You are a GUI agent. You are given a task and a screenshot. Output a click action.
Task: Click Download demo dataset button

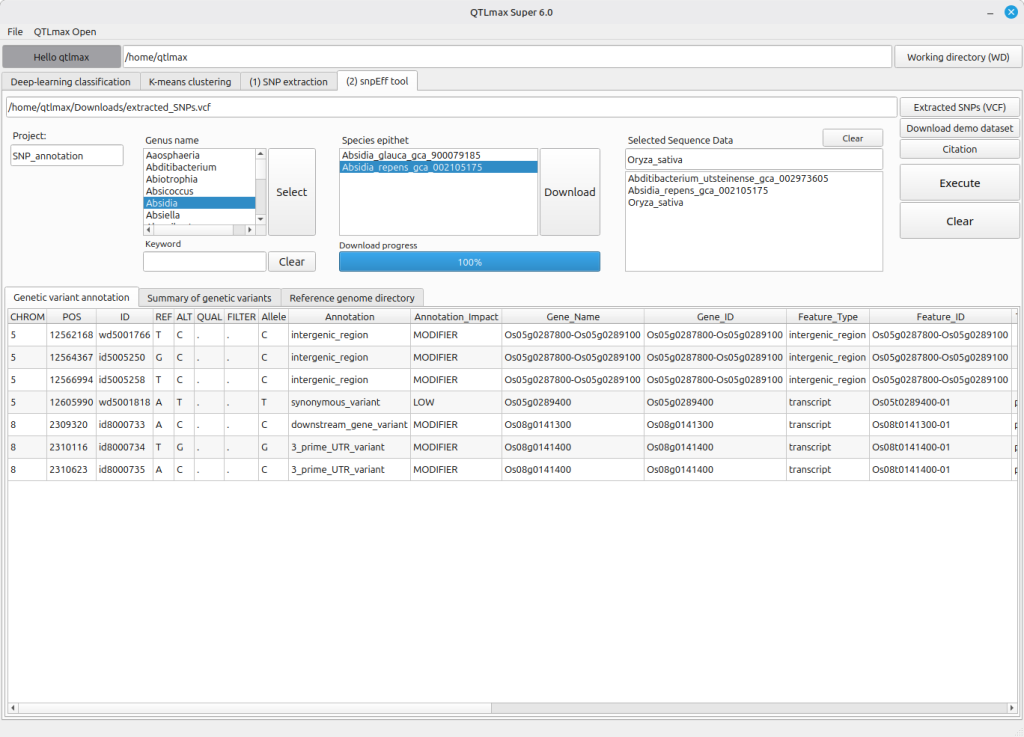click(959, 128)
